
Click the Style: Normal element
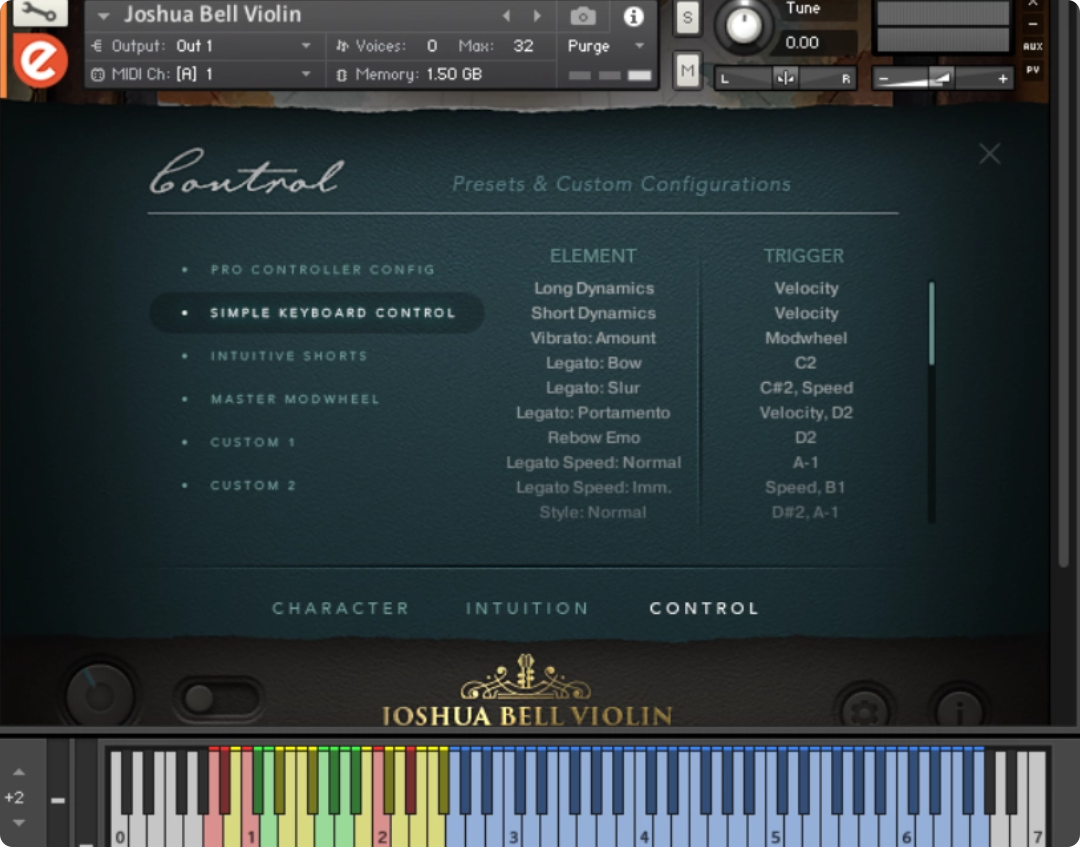click(x=594, y=512)
